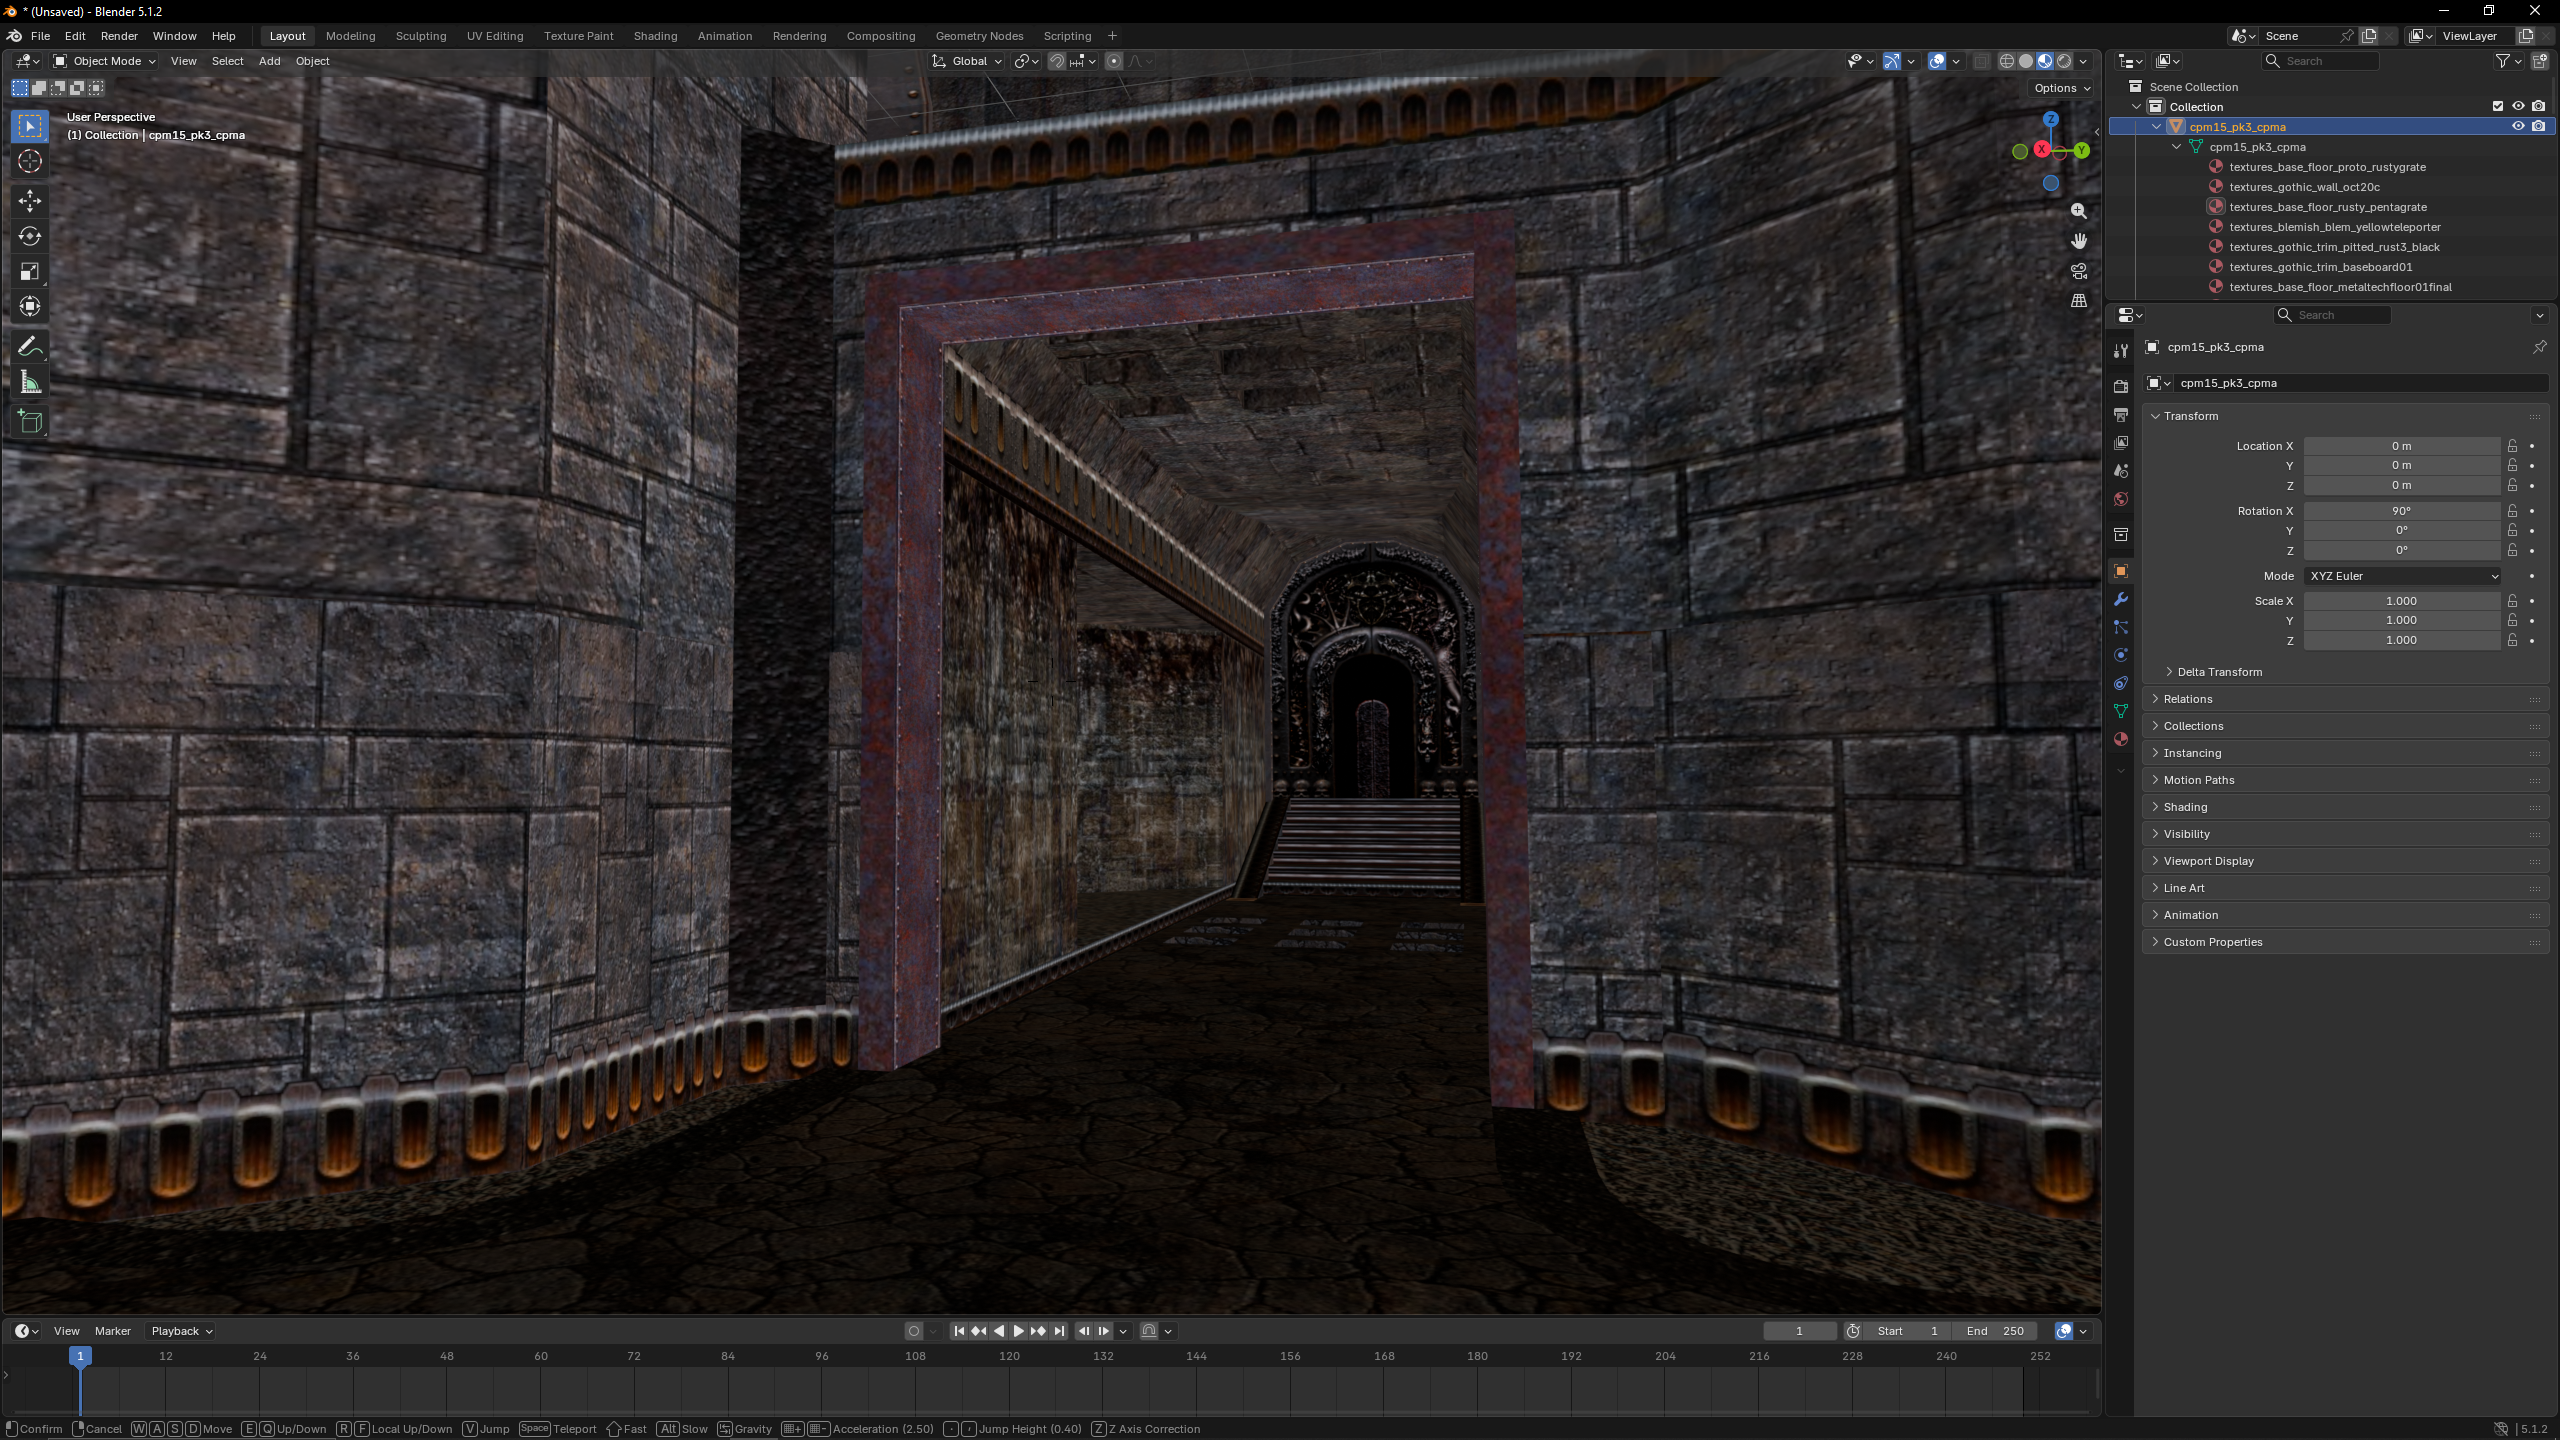
Task: Play the animation forward
Action: [1018, 1331]
